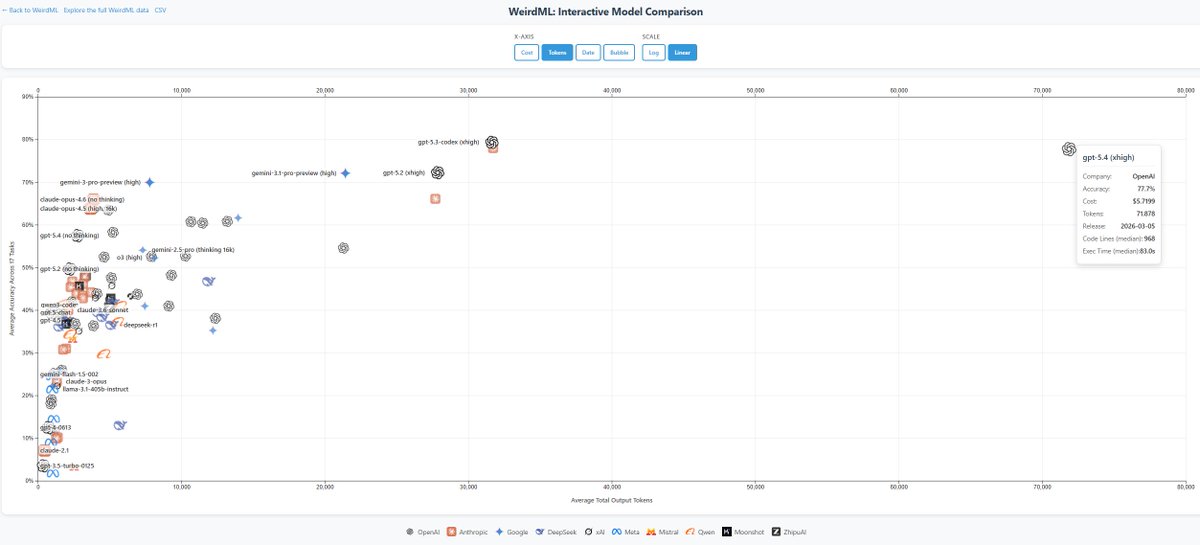Click the claude-opus-4.6 (no thinking) marker
The image size is (1200, 545).
point(92,201)
